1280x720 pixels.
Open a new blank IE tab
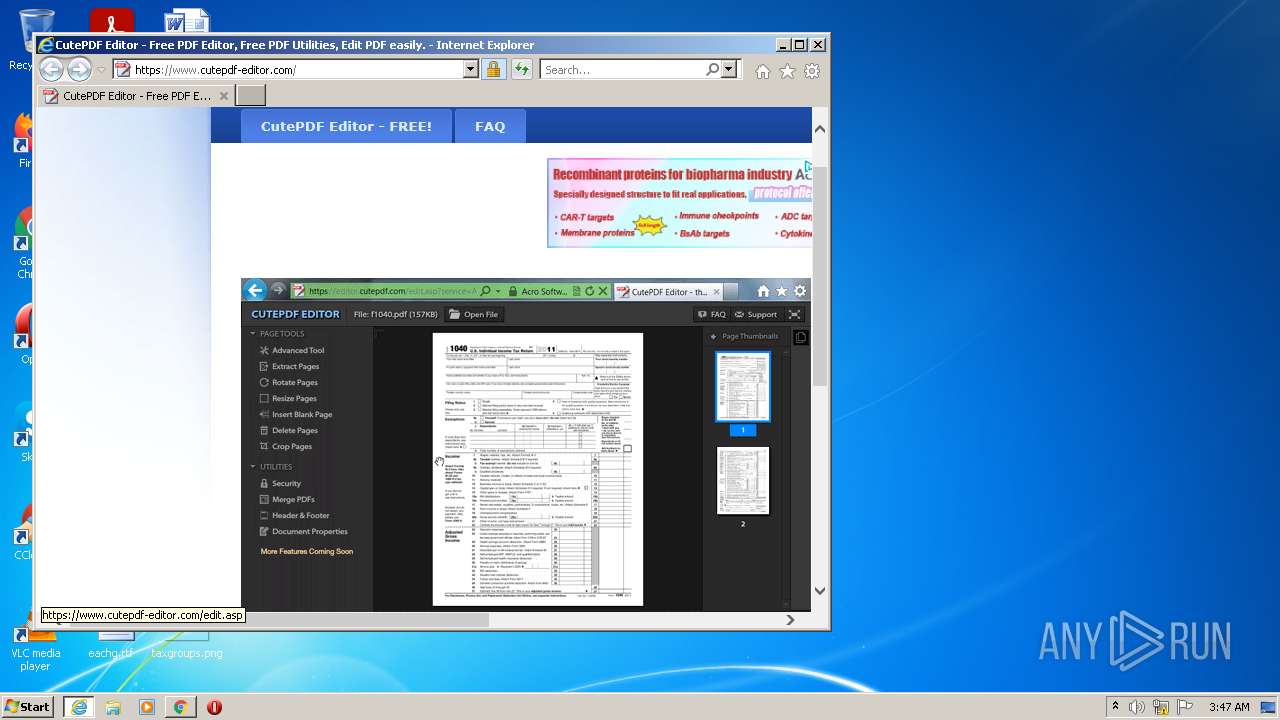click(x=250, y=96)
